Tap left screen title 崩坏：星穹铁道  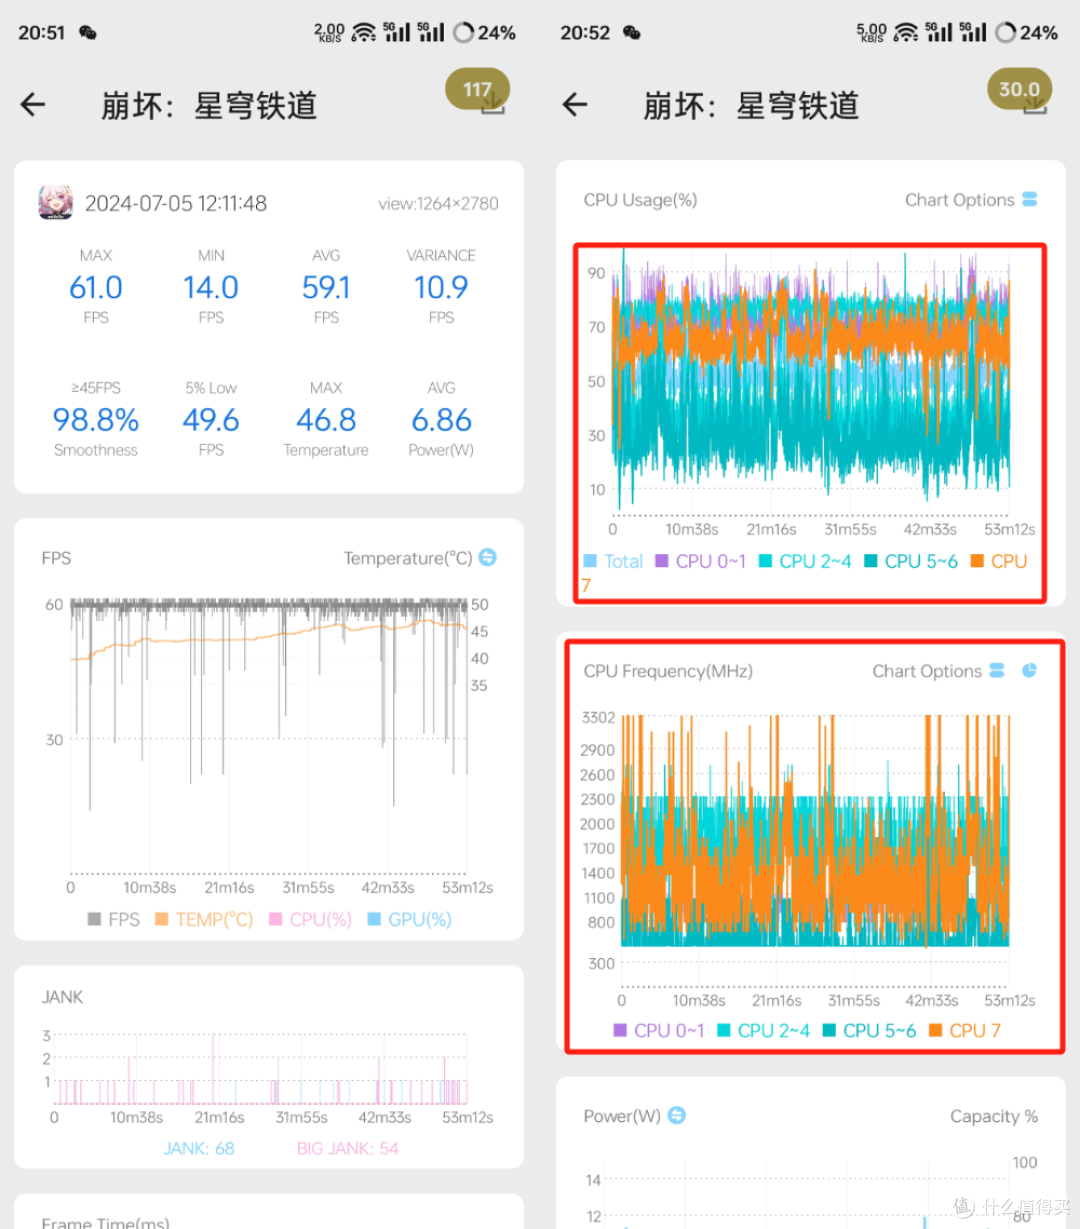coord(209,105)
